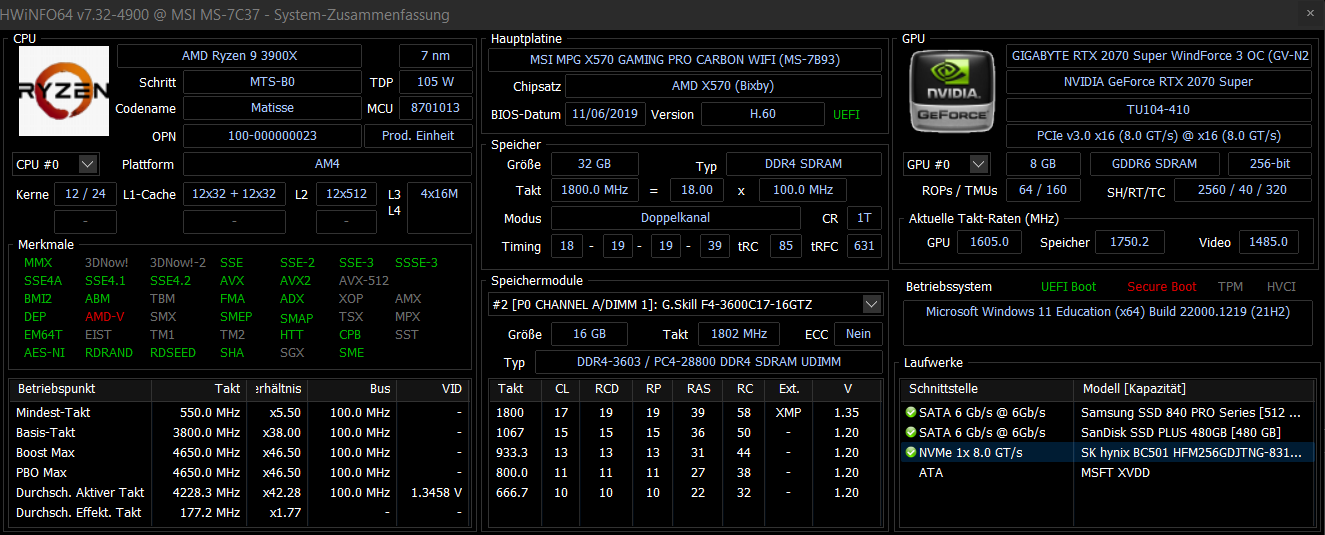
Task: Click the AMD X570 (Bixby) chipset field
Action: [x=724, y=86]
